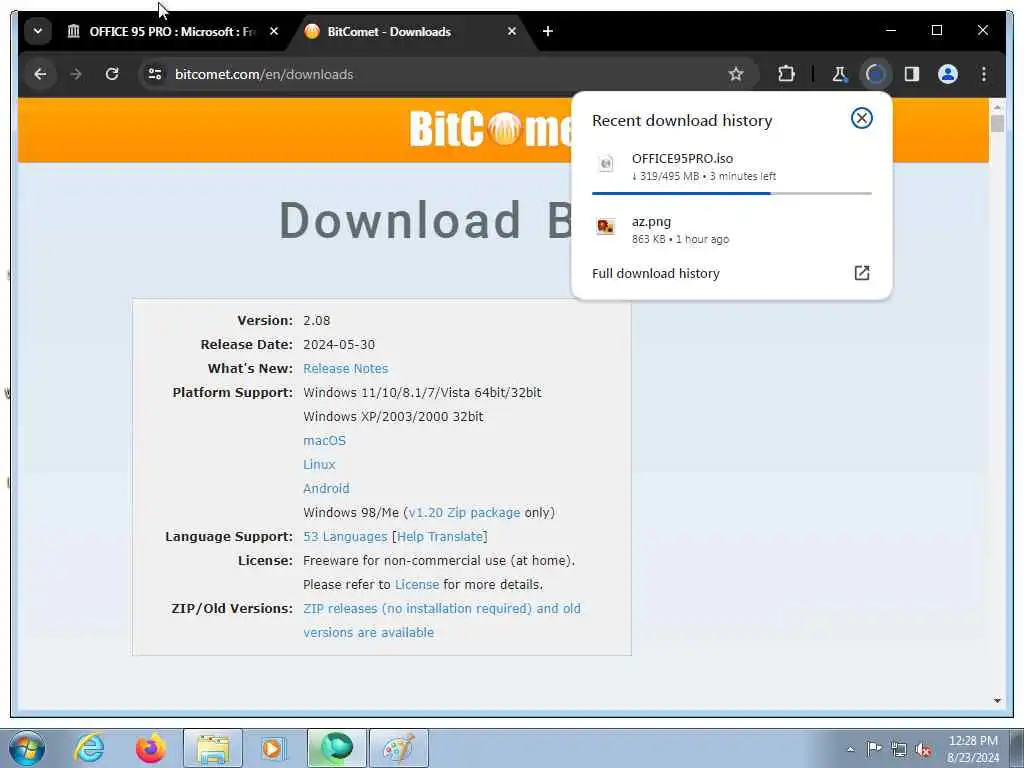Bookmark this page with the star icon
The width and height of the screenshot is (1024, 768).
[x=736, y=74]
